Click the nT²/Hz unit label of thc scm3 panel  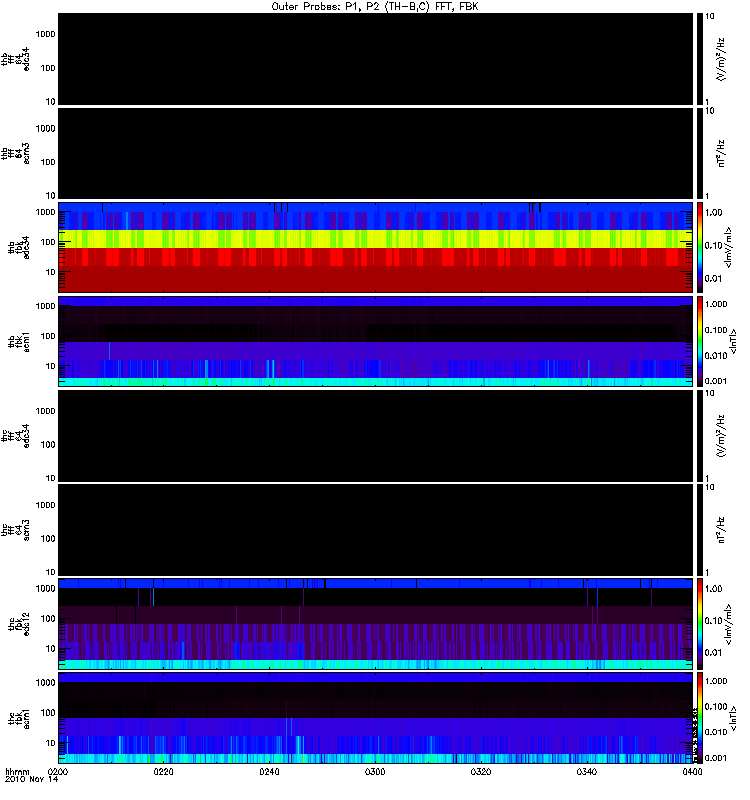[x=720, y=530]
